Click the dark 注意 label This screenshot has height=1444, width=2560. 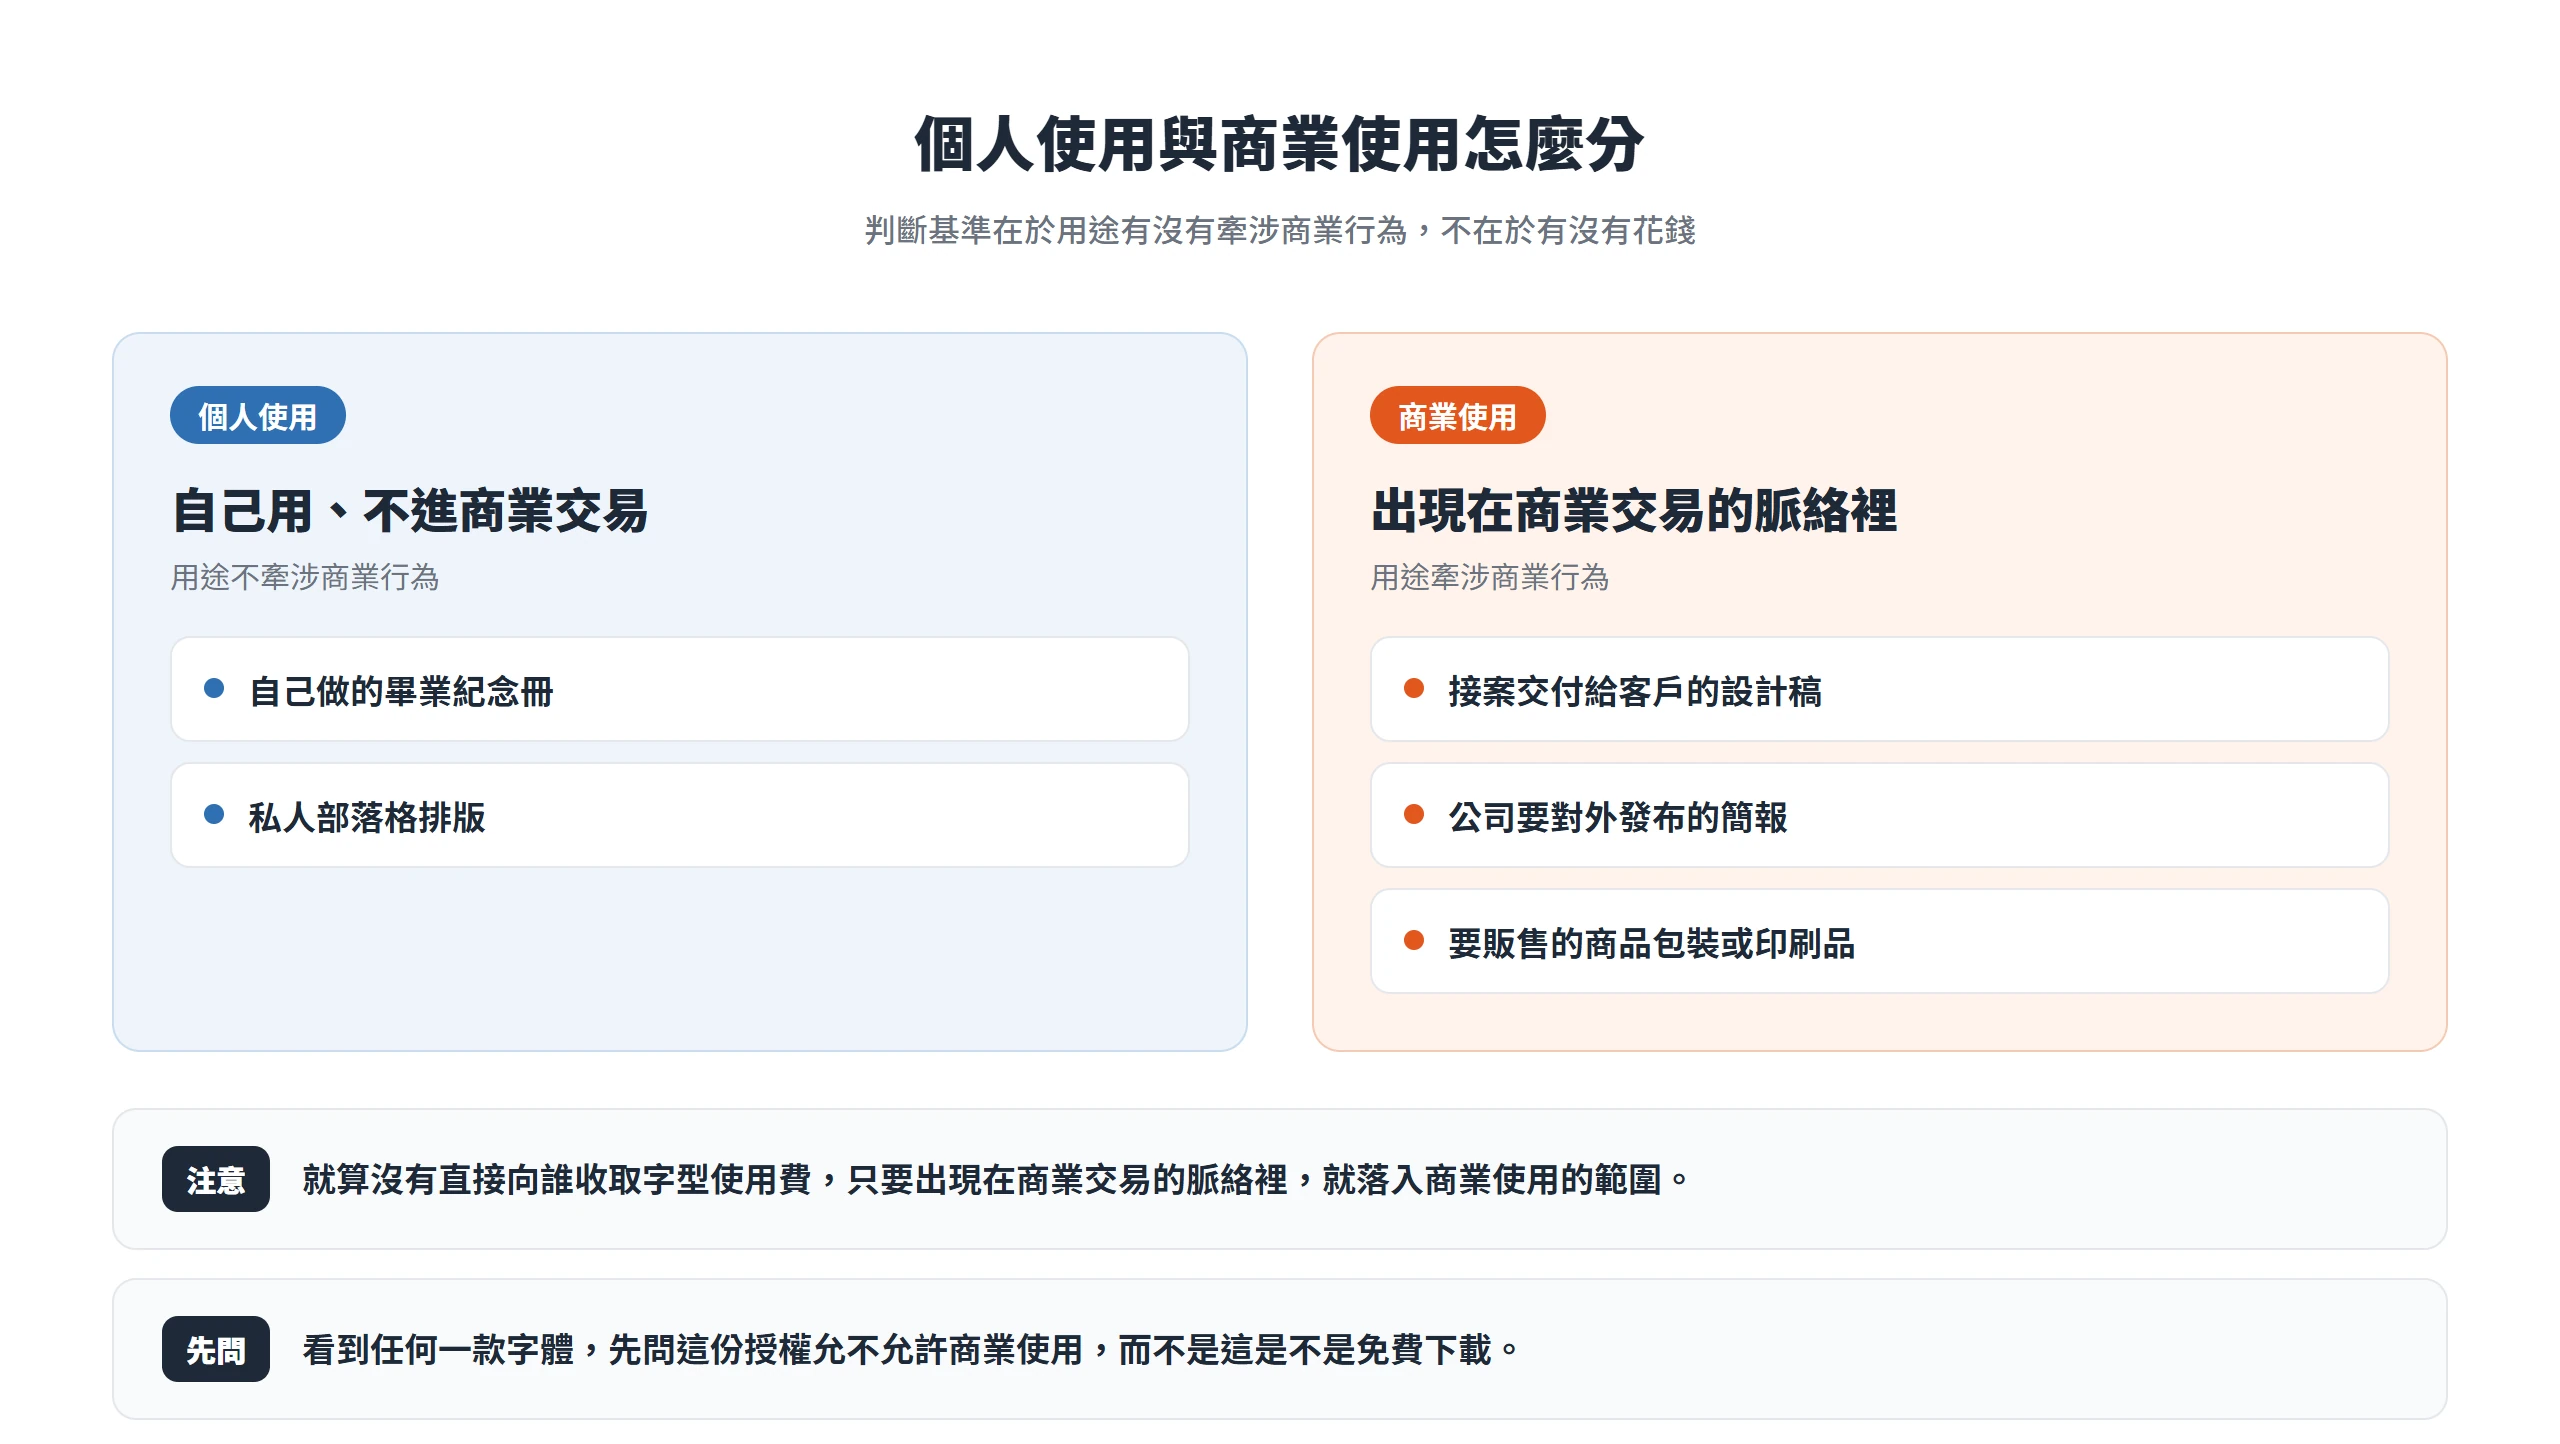(216, 1179)
